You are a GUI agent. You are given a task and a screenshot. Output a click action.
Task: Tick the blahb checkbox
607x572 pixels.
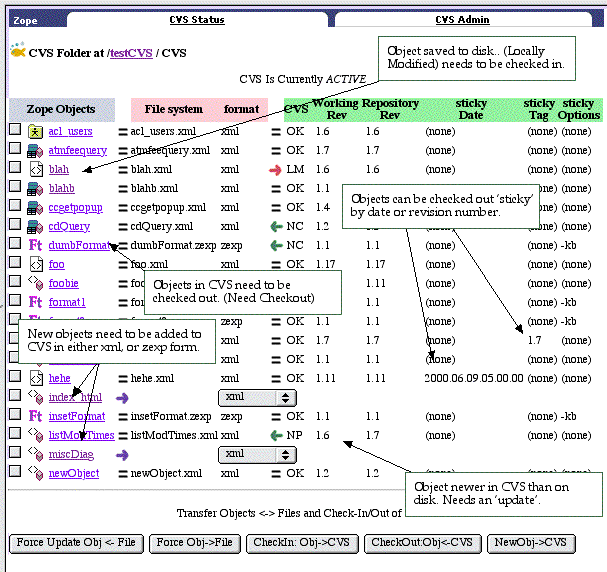pyautogui.click(x=15, y=186)
